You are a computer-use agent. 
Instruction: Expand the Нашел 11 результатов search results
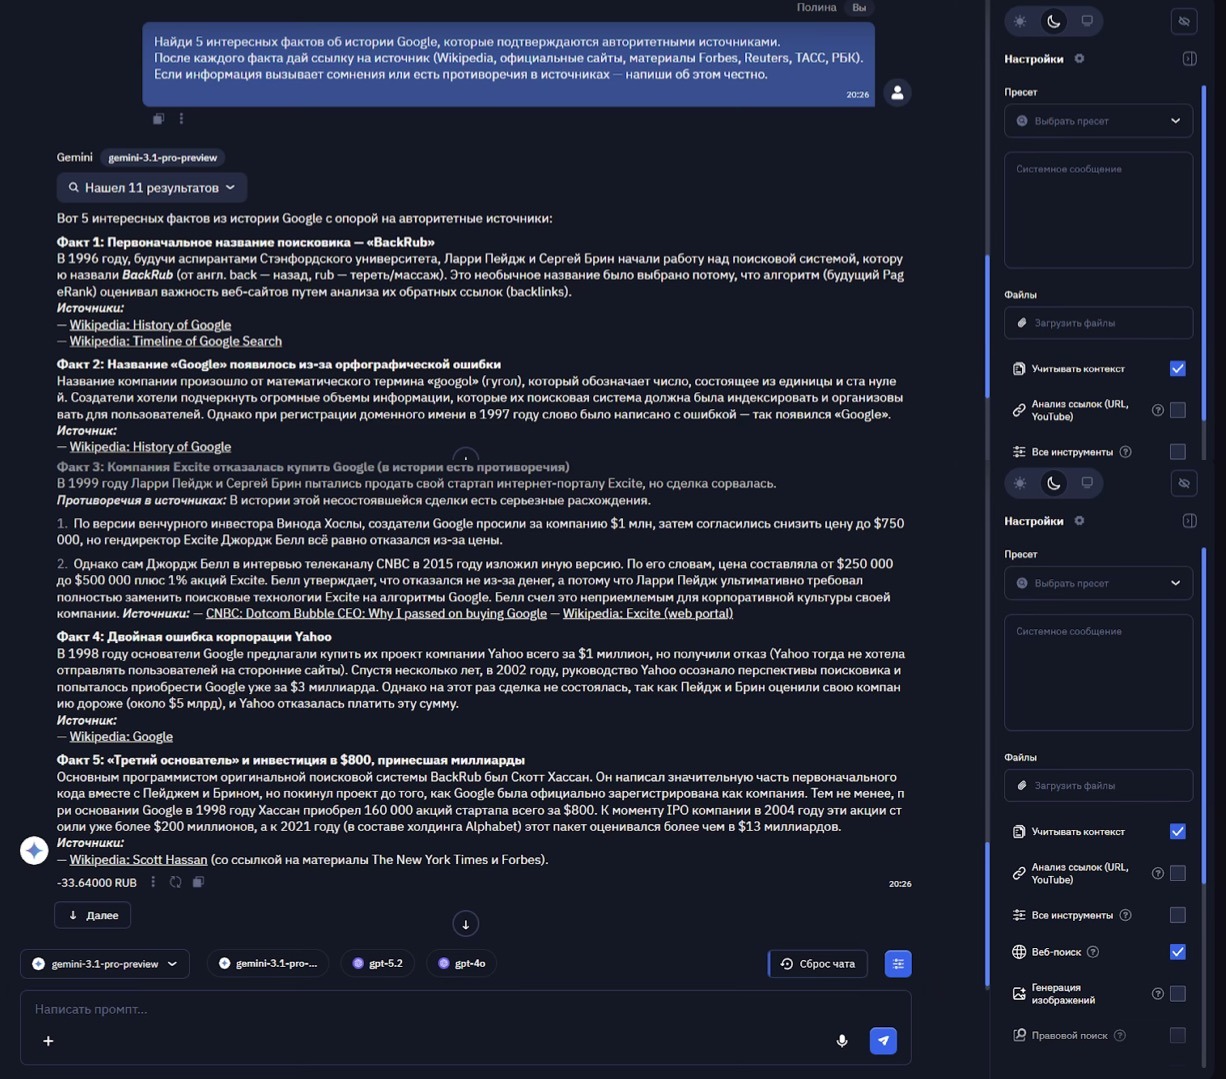click(x=152, y=188)
